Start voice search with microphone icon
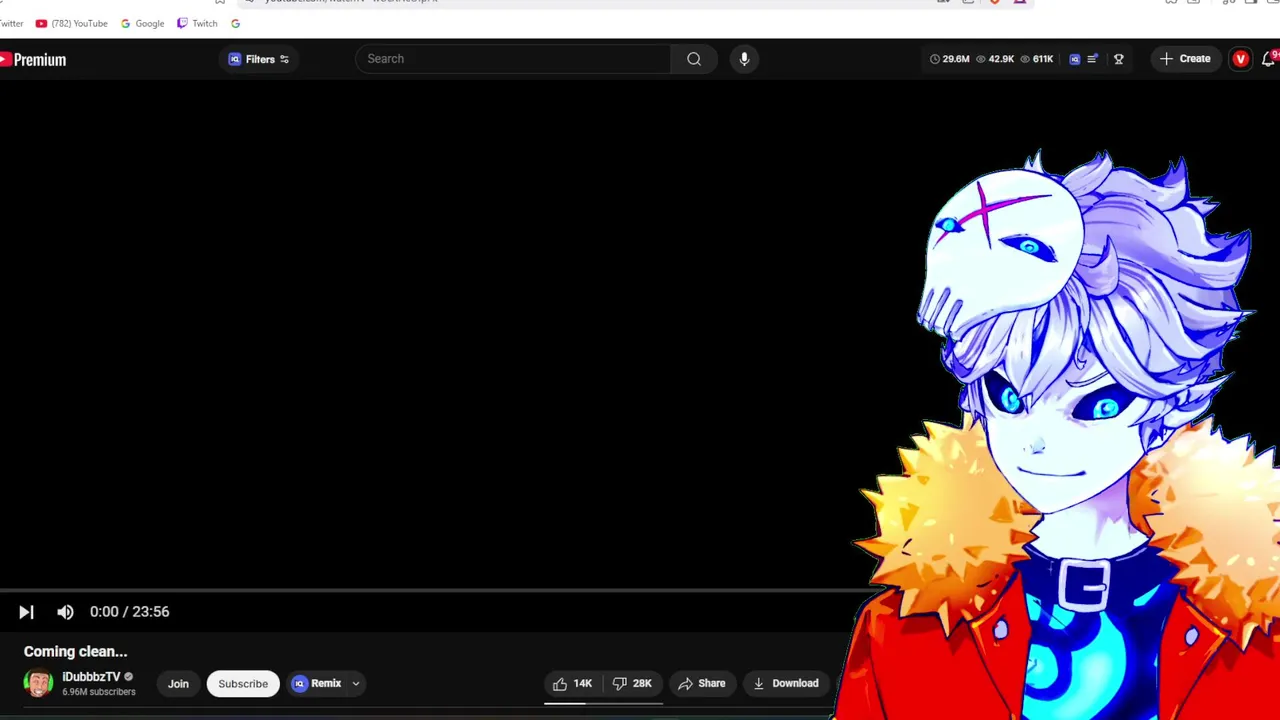Image resolution: width=1280 pixels, height=720 pixels. coord(744,59)
